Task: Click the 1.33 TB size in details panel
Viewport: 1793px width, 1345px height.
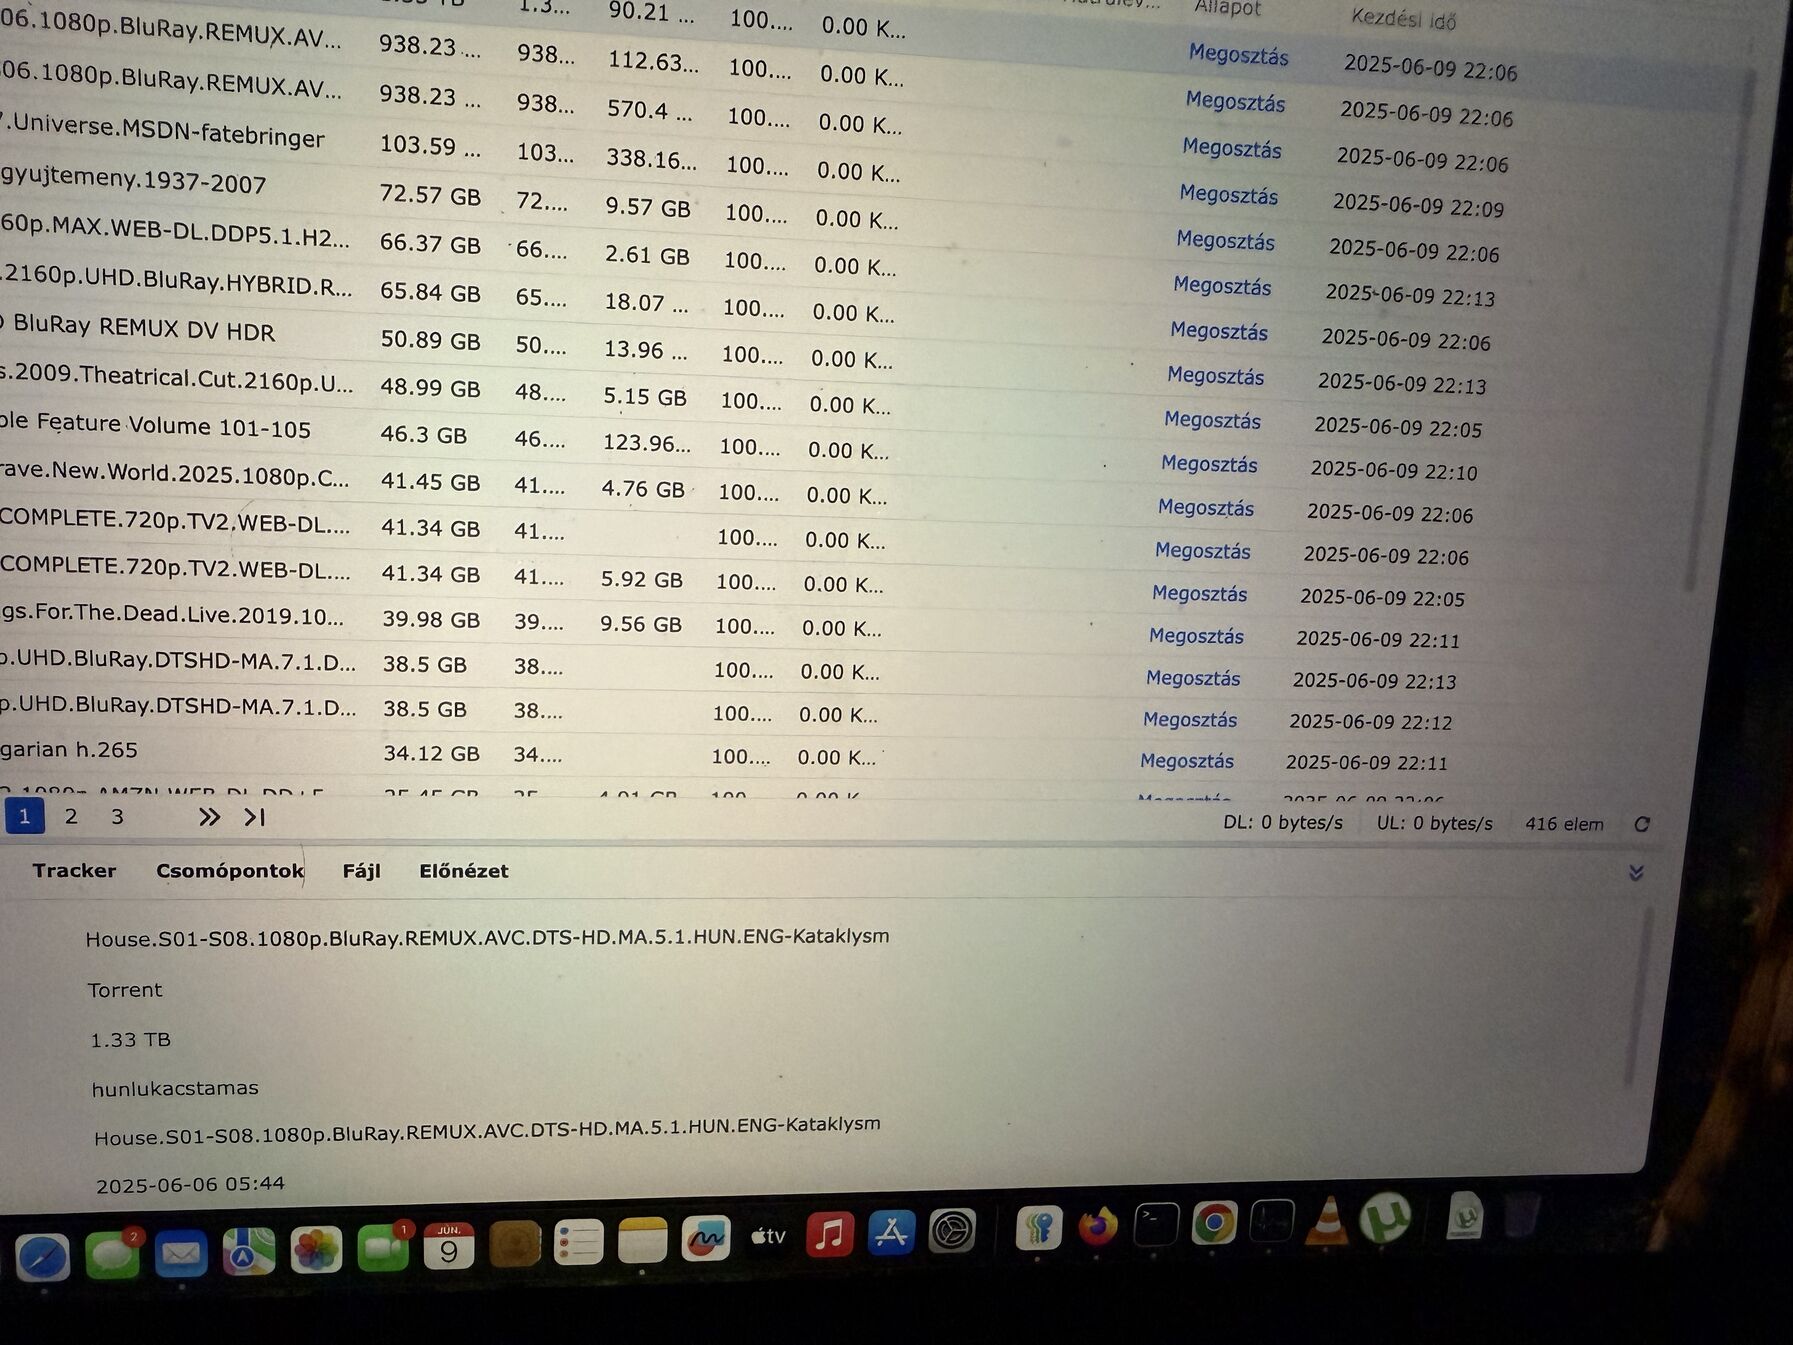Action: click(x=131, y=1040)
